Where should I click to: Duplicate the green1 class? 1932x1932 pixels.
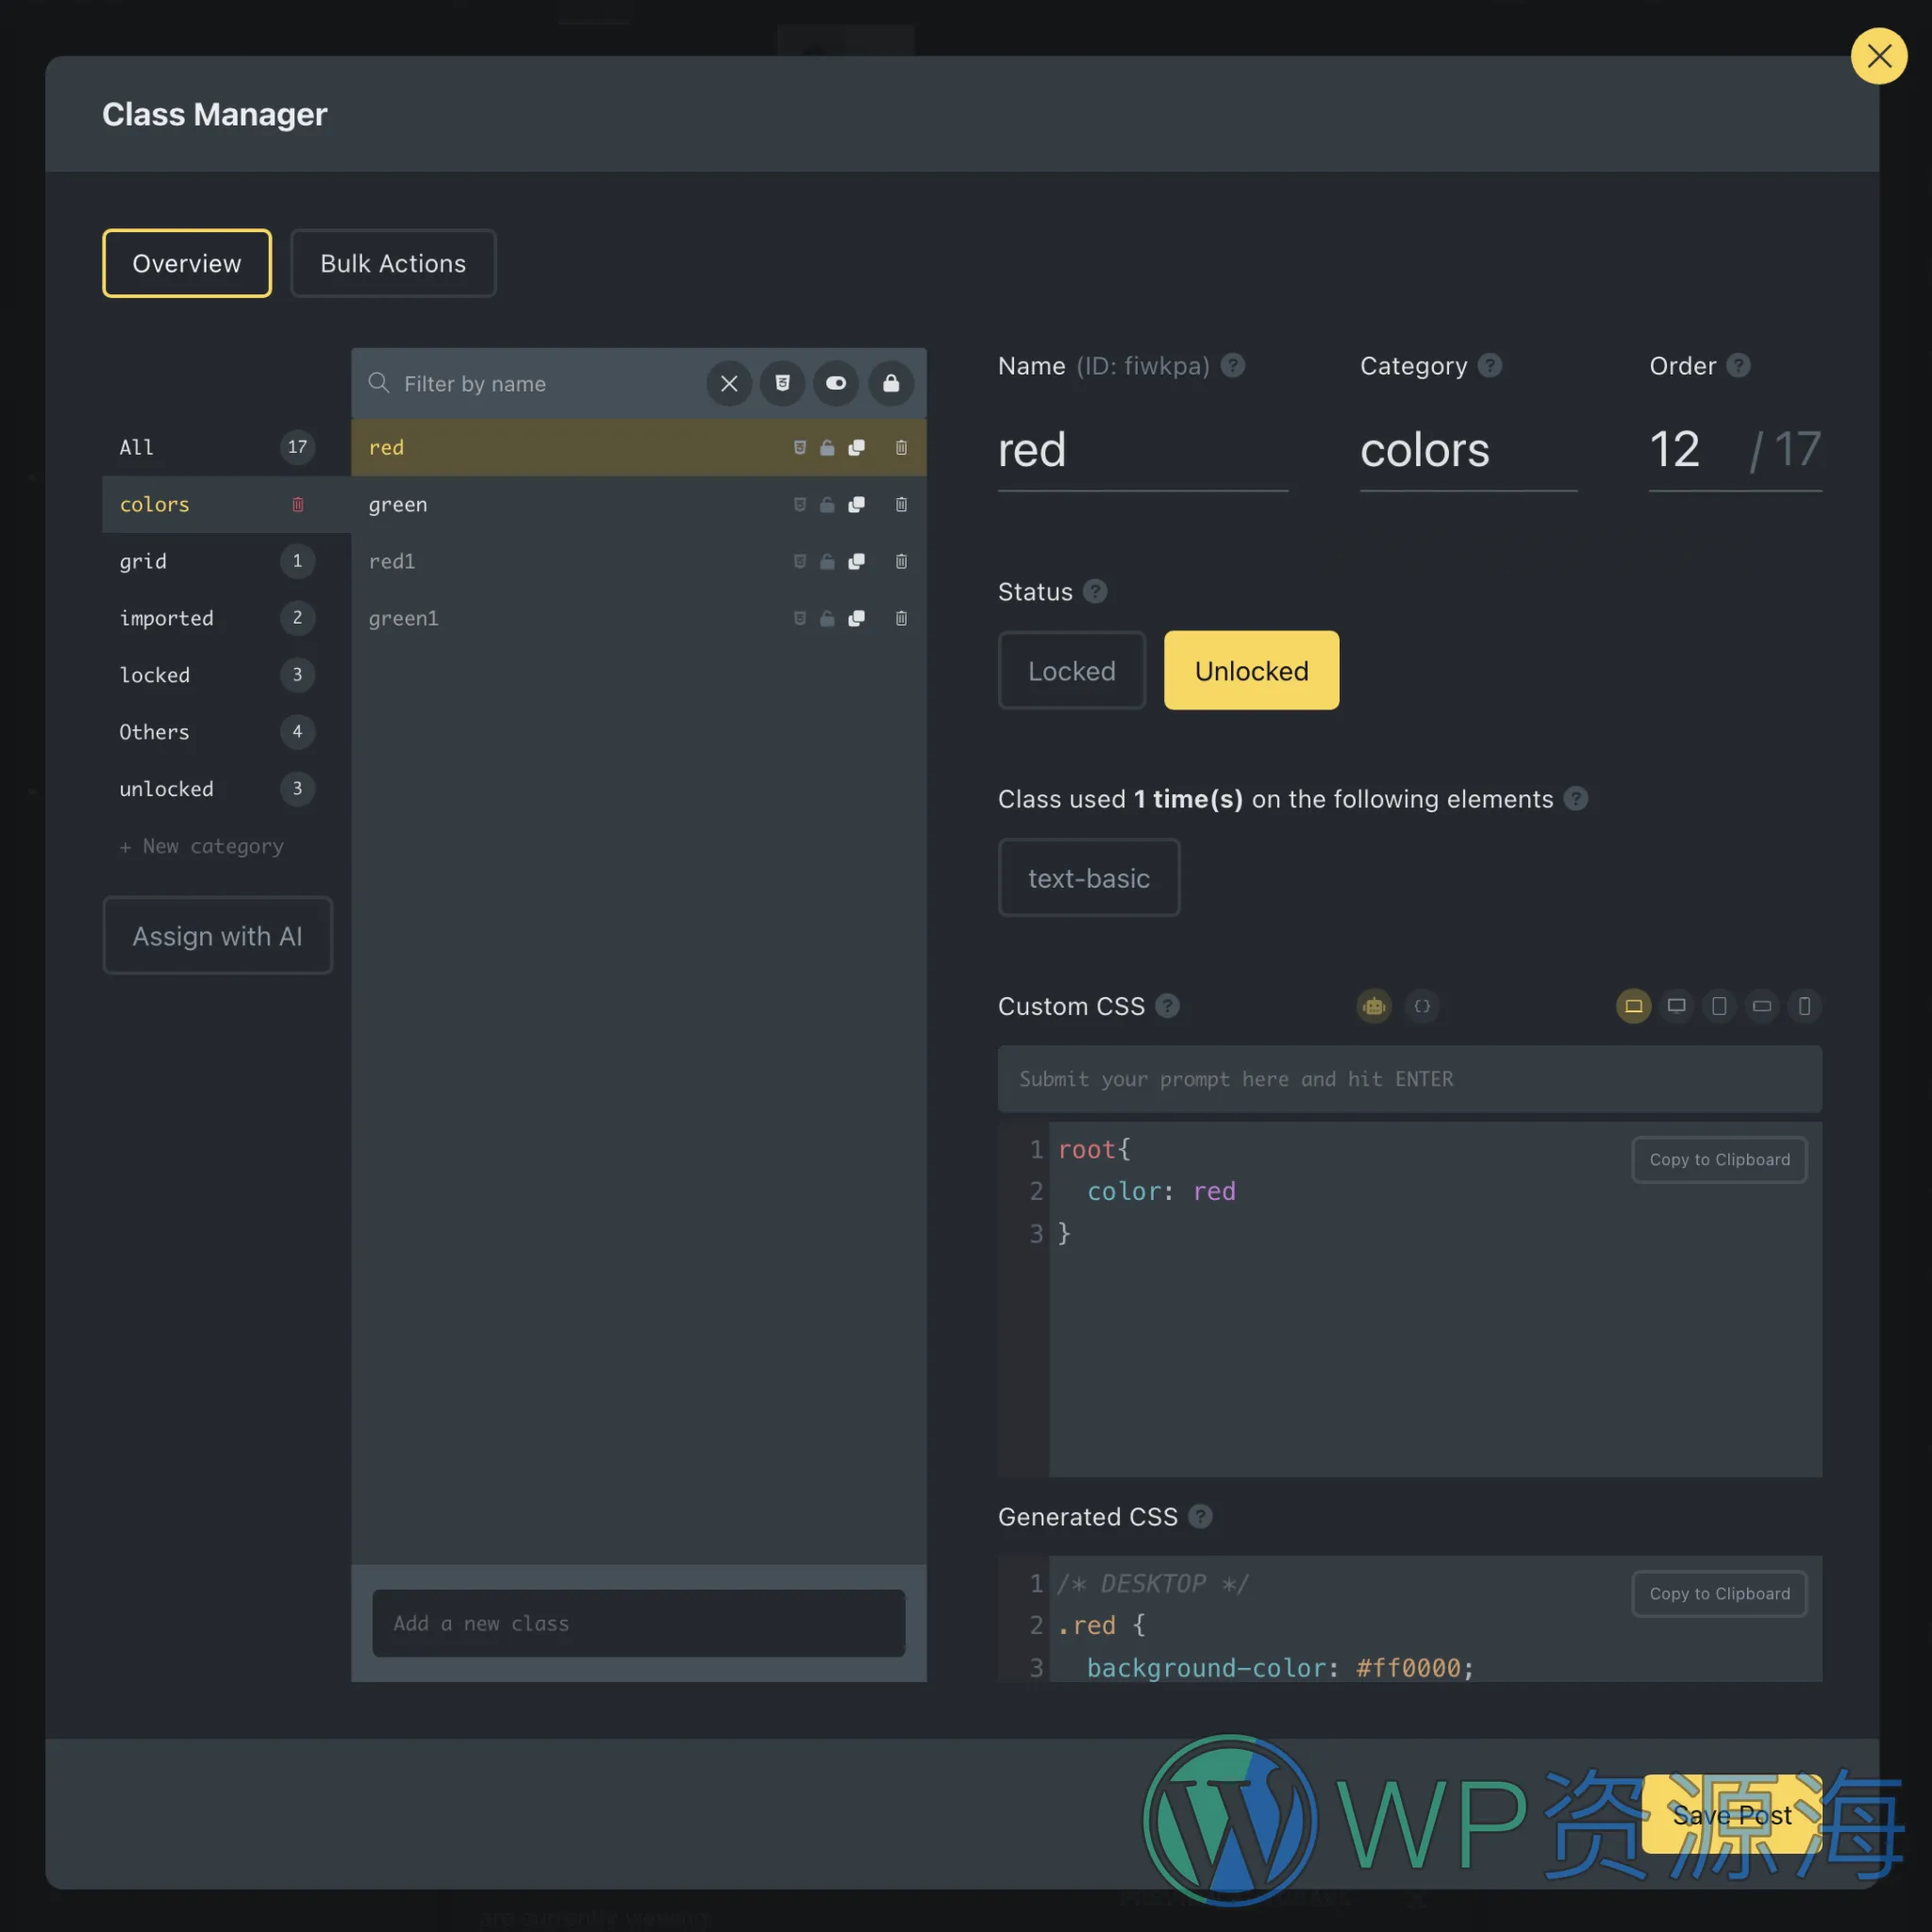coord(856,618)
